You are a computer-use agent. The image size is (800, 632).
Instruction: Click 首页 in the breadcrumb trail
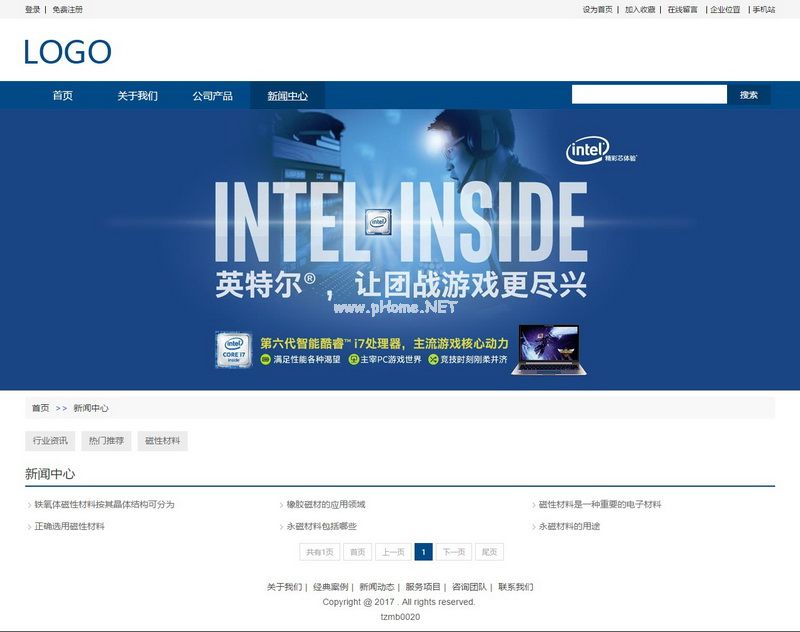pos(40,408)
